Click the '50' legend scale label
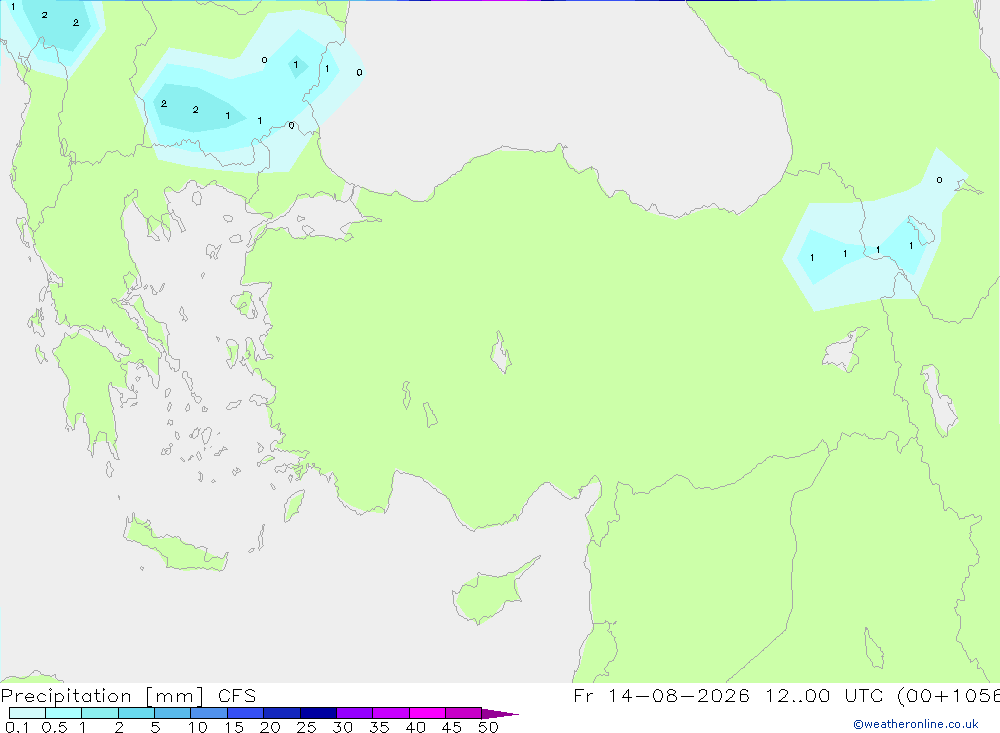 (488, 727)
